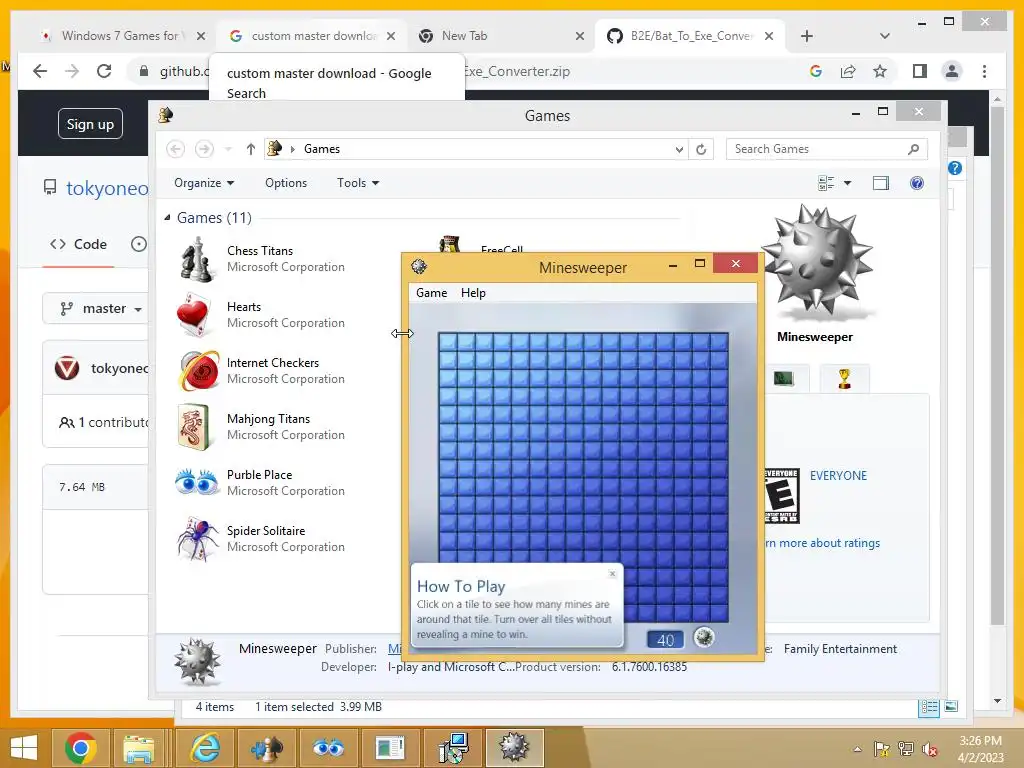
Task: Open the Organize dropdown menu
Action: pos(204,183)
